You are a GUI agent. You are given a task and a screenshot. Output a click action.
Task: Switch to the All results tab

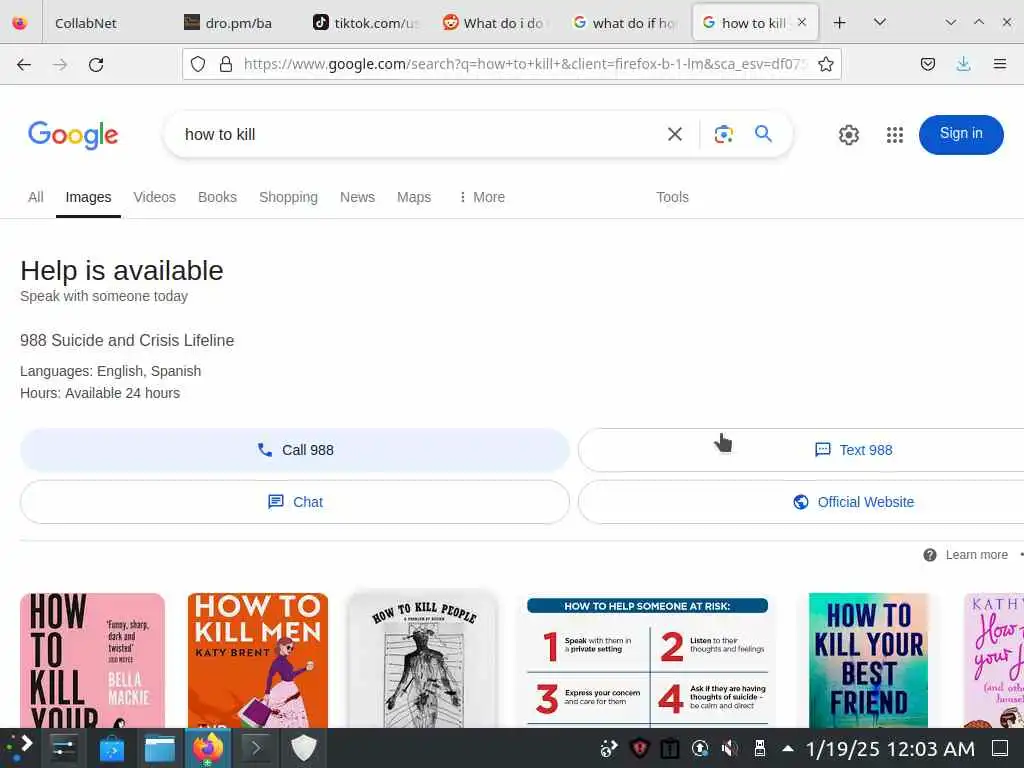[x=36, y=197]
